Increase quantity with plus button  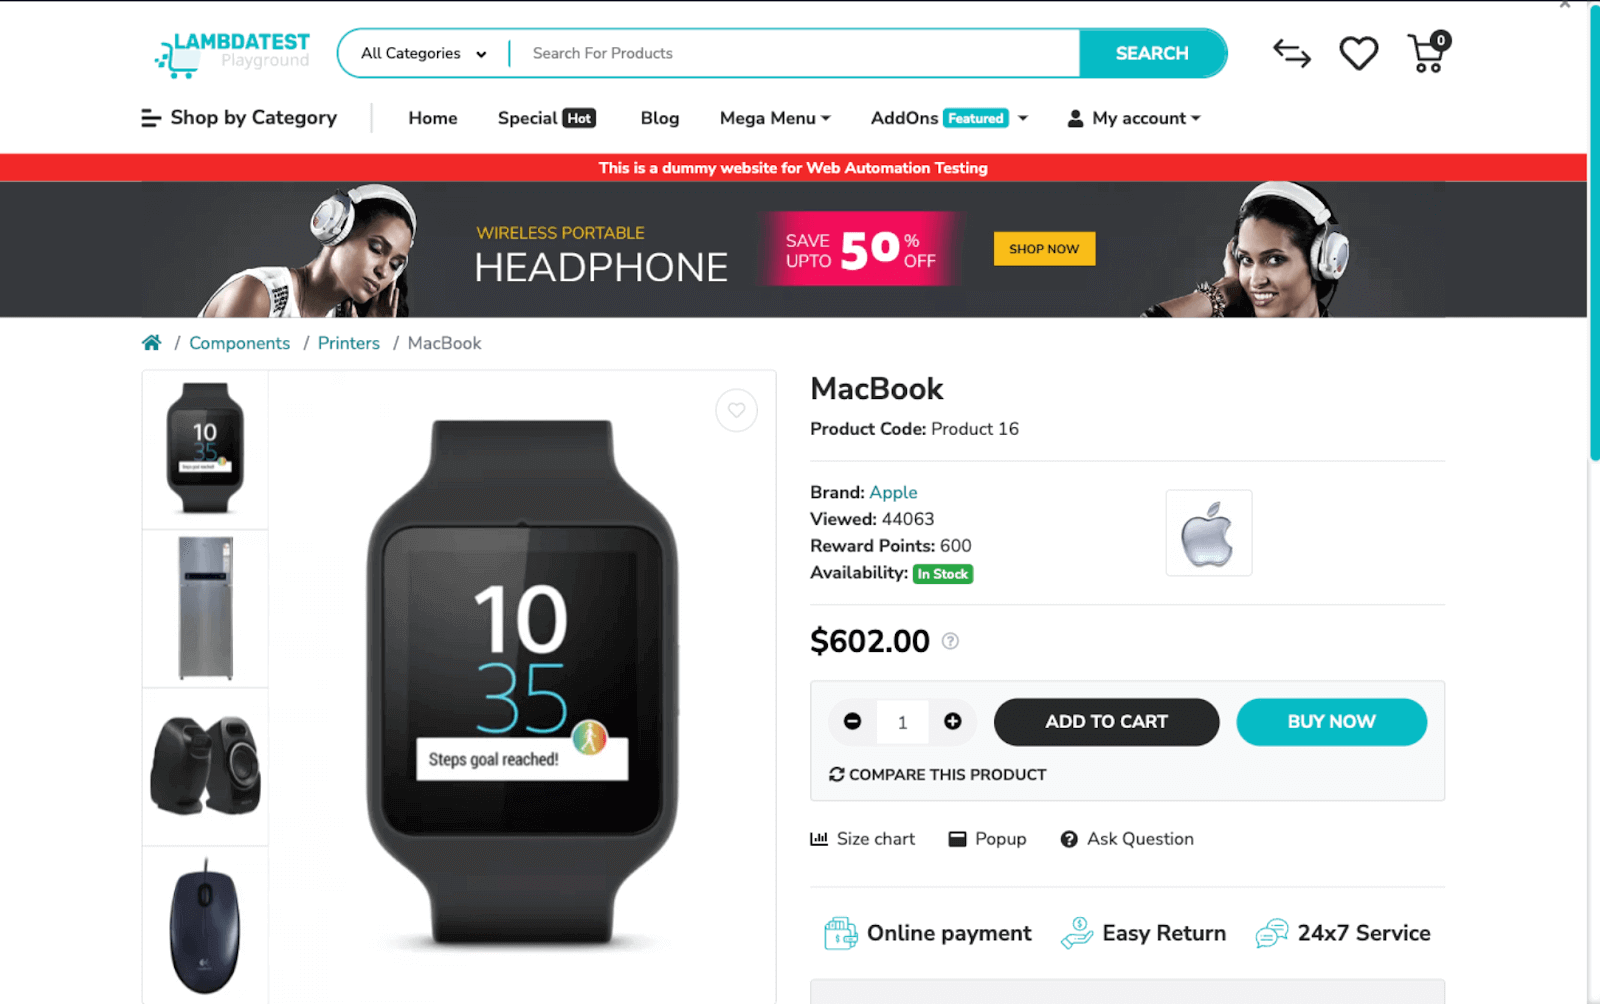pos(953,721)
